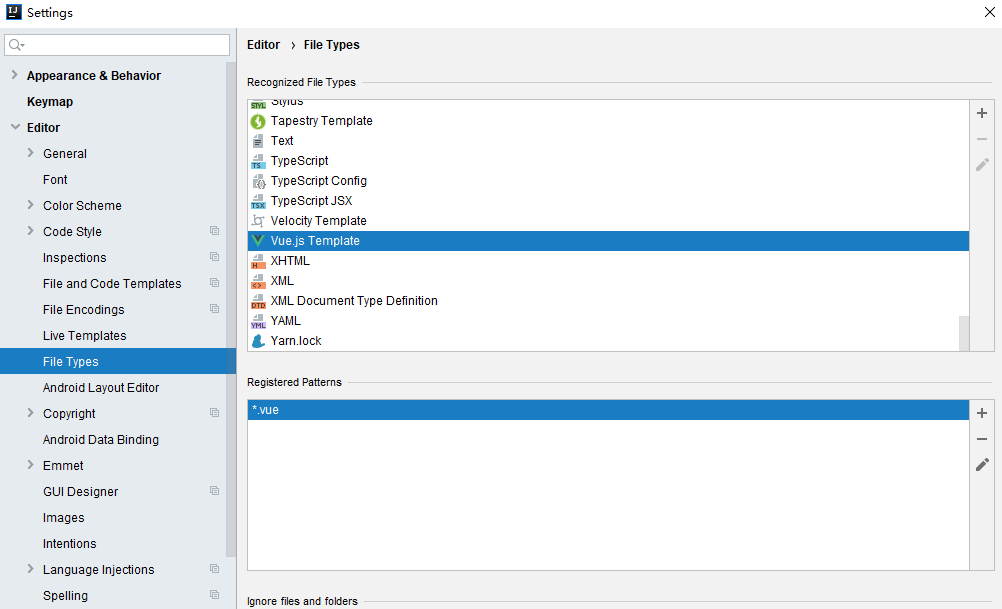This screenshot has height=609, width=1002.
Task: Collapse the Editor section
Action: 15,127
